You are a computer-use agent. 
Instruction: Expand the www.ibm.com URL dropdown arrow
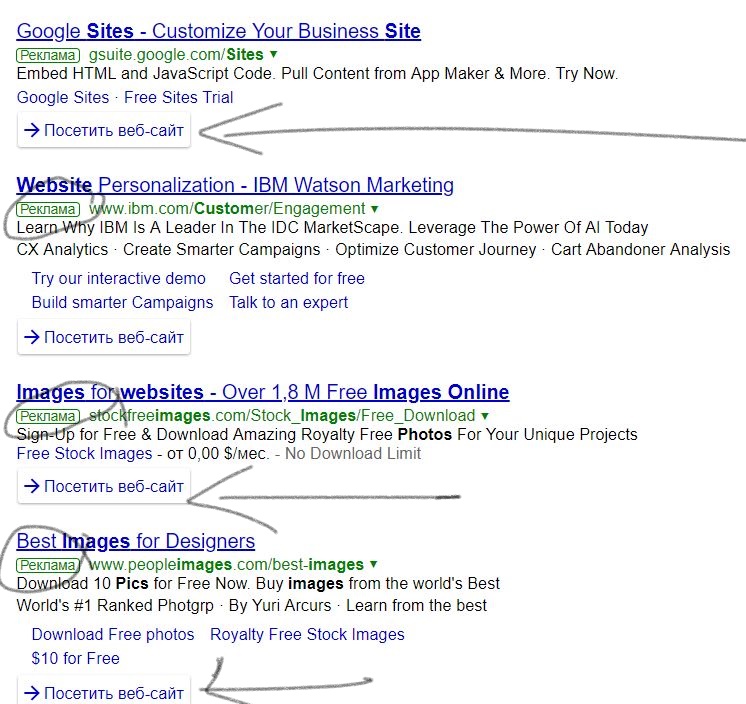(374, 208)
